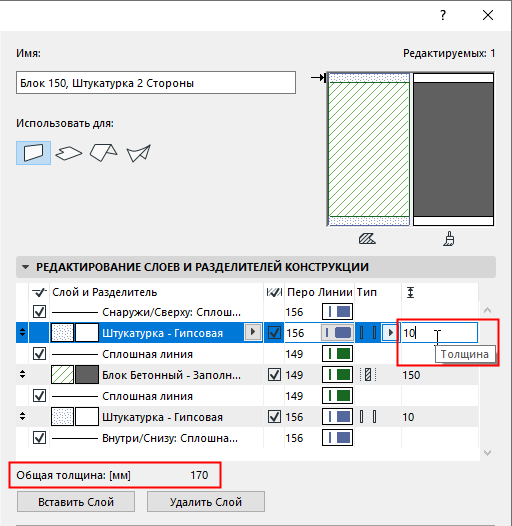512x526 pixels.
Task: Click the thickness input field showing 10
Action: pos(439,333)
